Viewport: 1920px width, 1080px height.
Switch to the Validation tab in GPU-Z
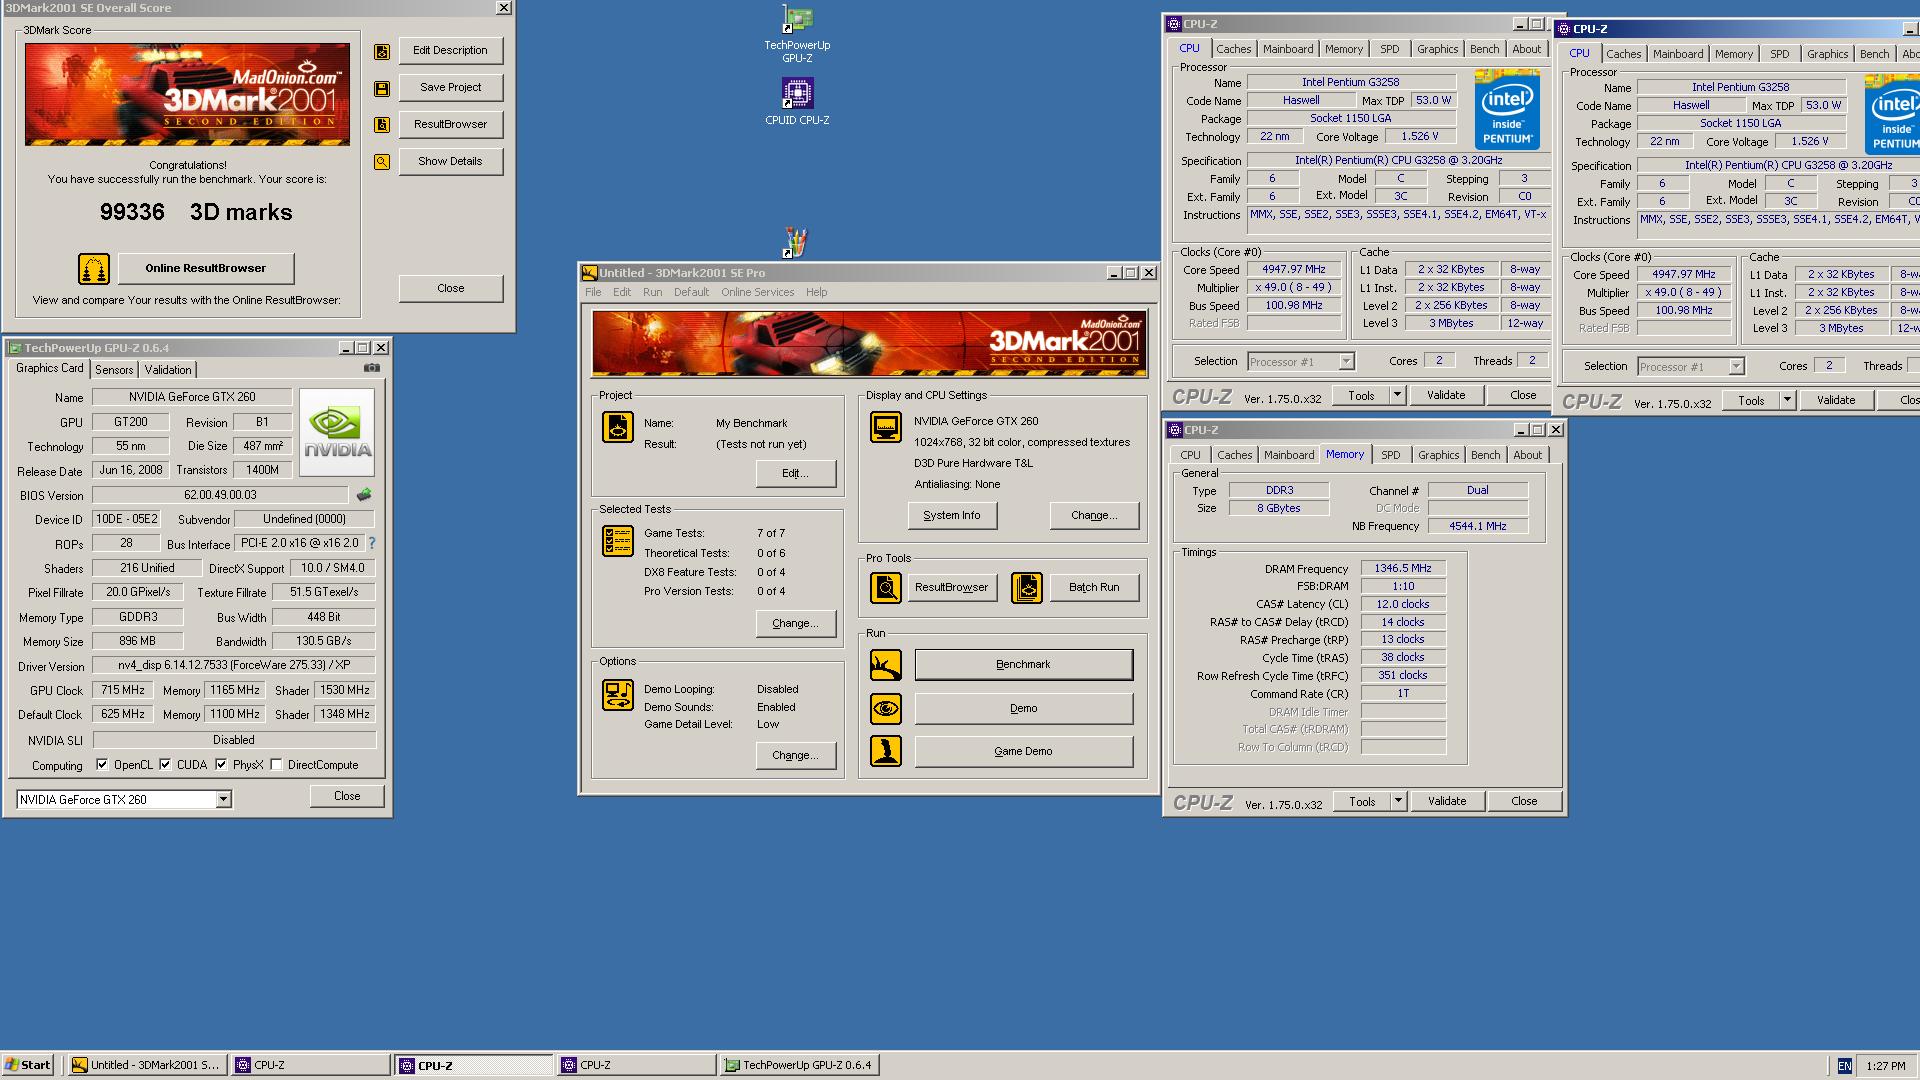point(168,370)
